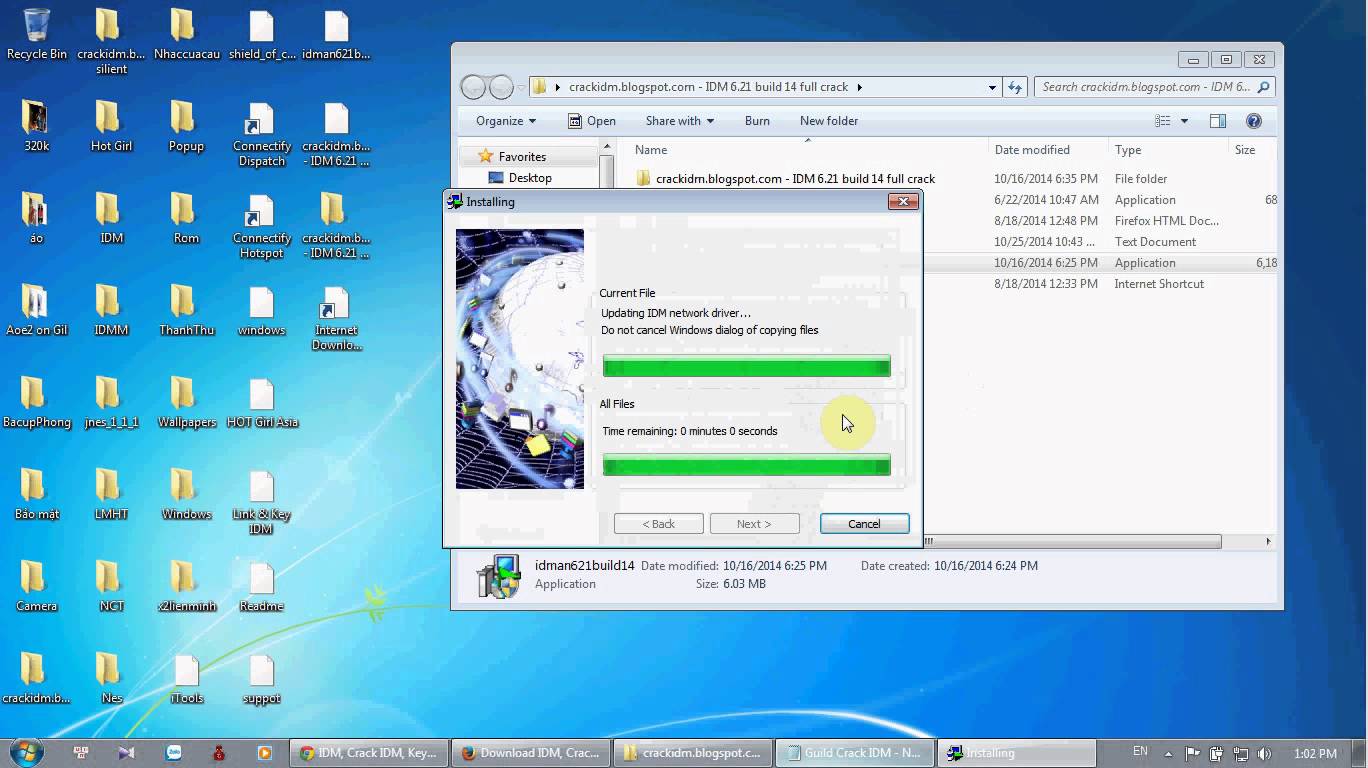Select the Rom desktop folder
Image resolution: width=1368 pixels, height=768 pixels.
click(186, 218)
